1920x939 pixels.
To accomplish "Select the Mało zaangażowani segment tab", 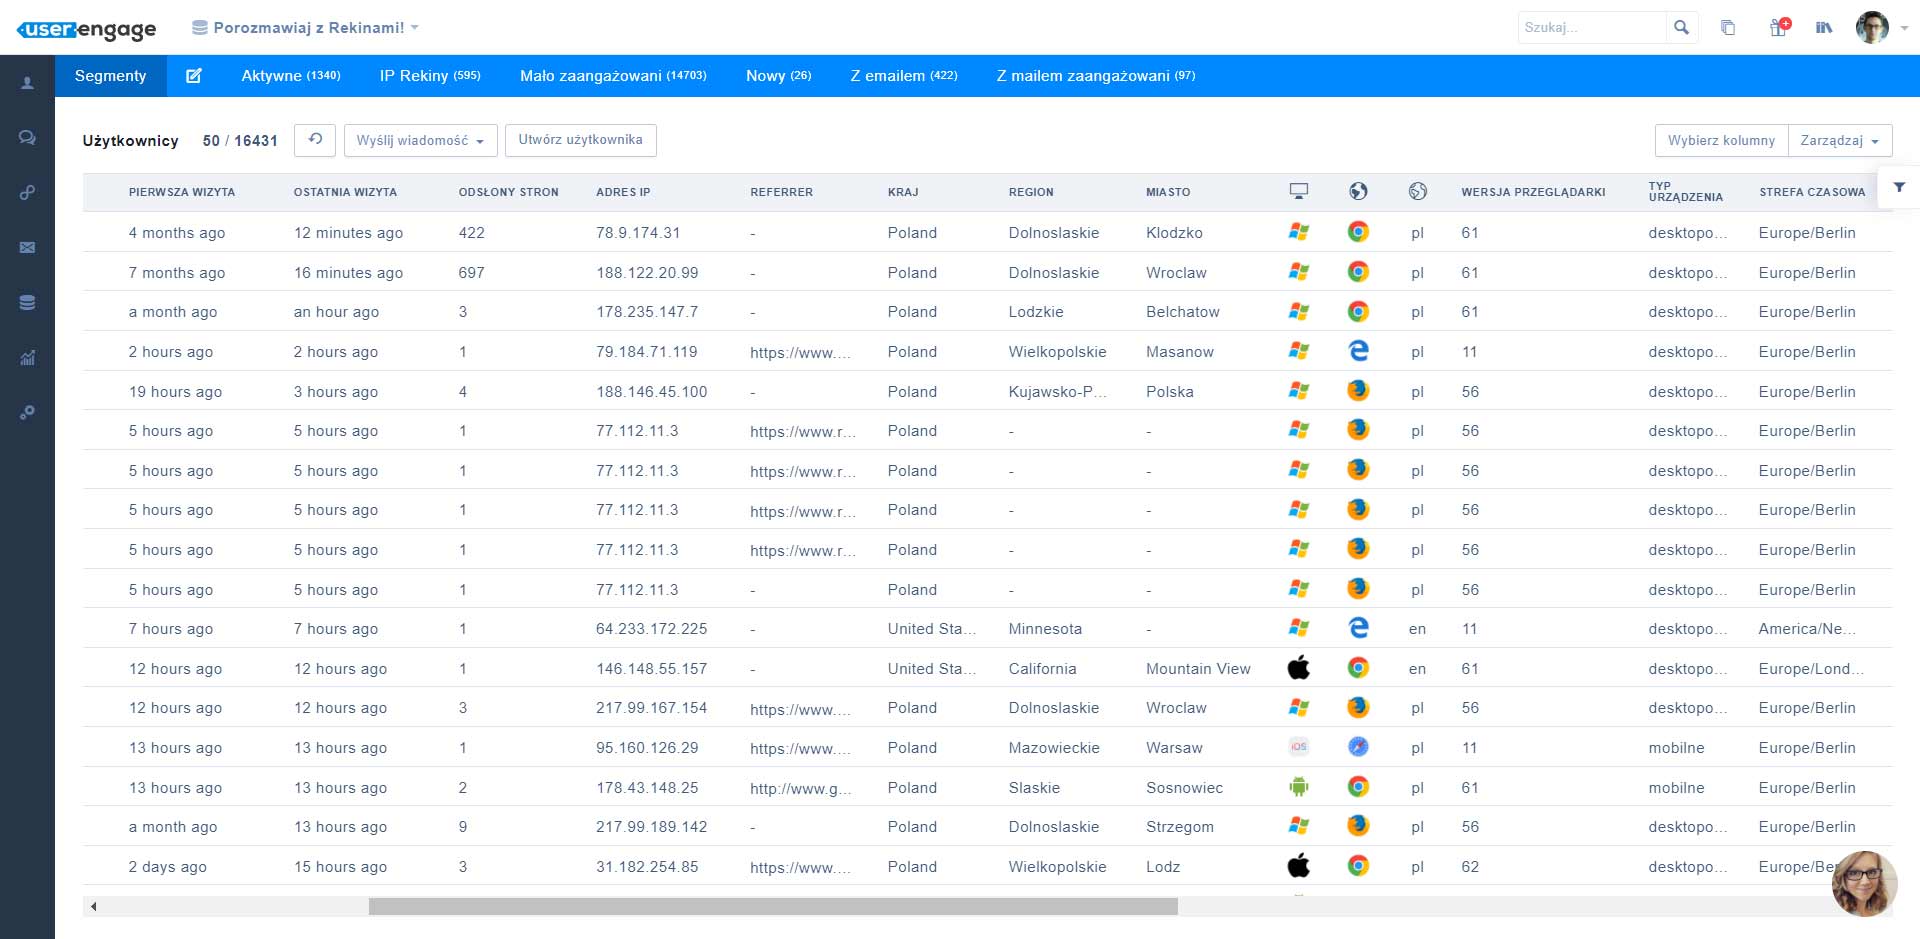I will coord(613,76).
